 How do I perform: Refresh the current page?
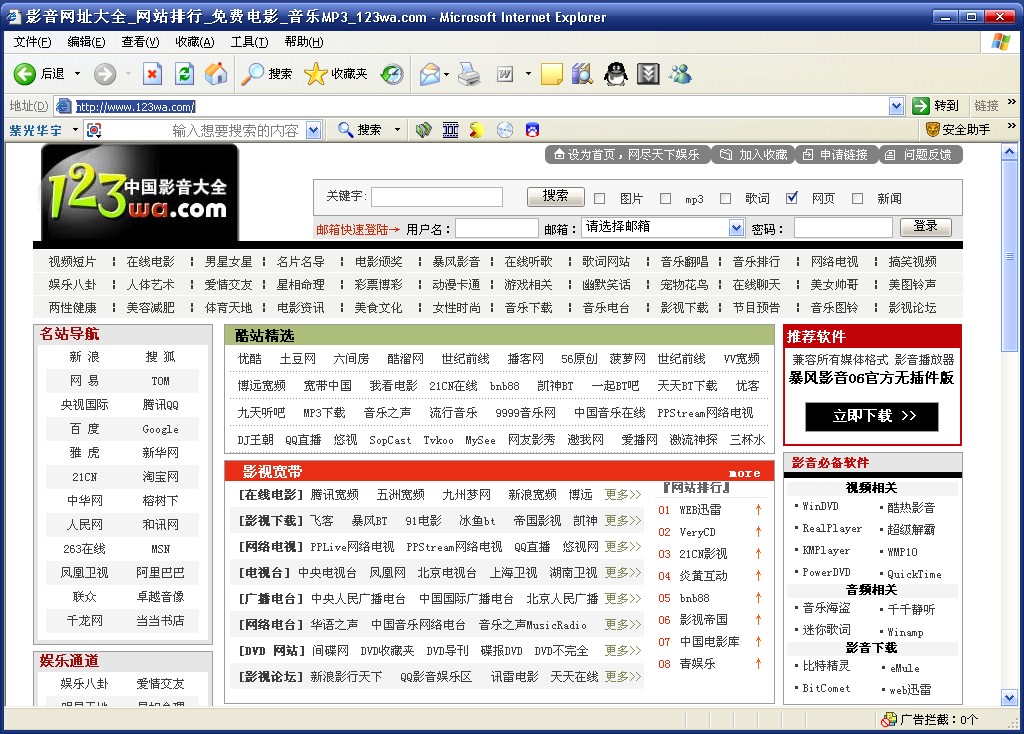[x=184, y=74]
